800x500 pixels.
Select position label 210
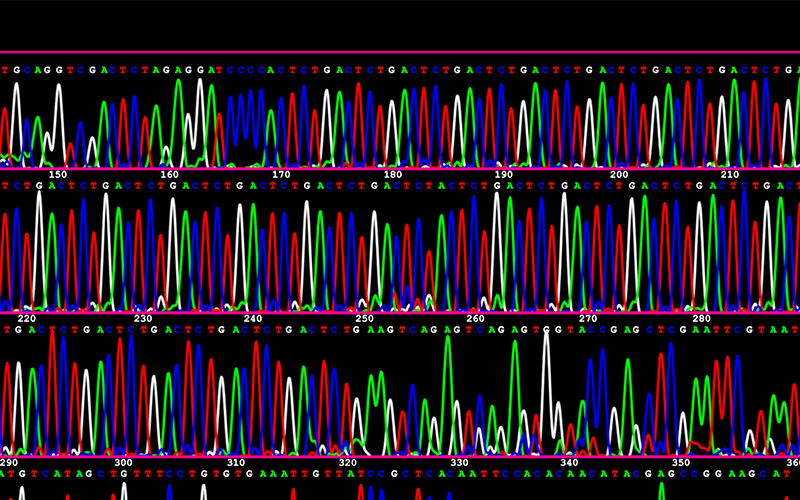coord(730,174)
